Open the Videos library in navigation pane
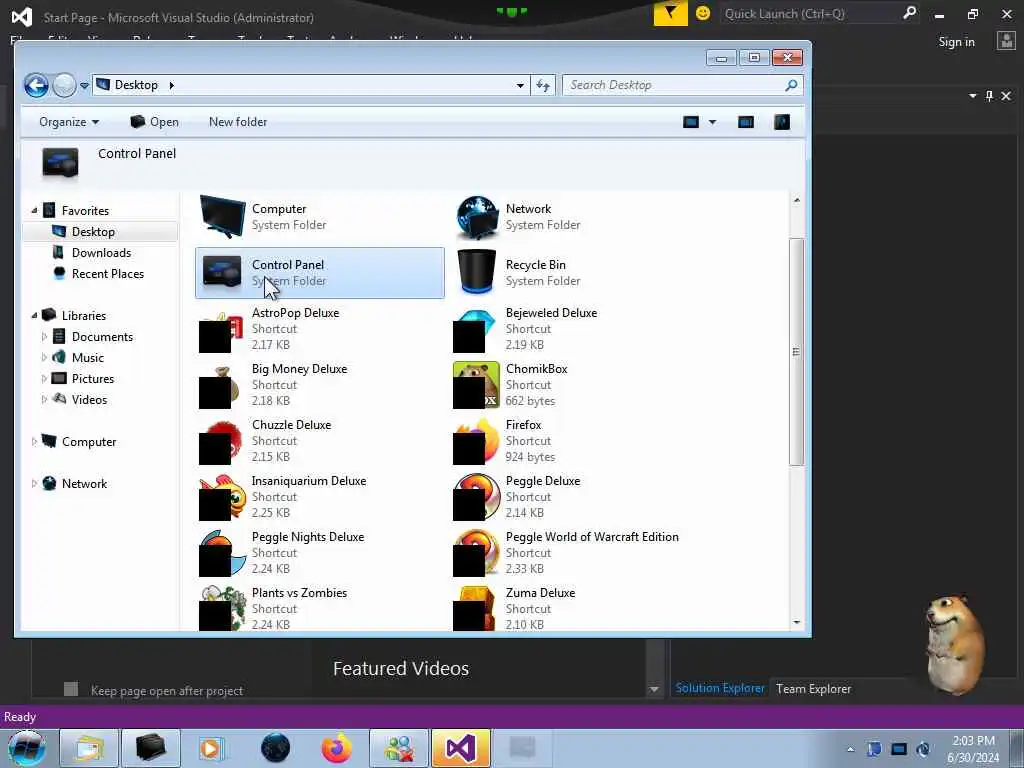Viewport: 1024px width, 768px height. click(x=89, y=400)
